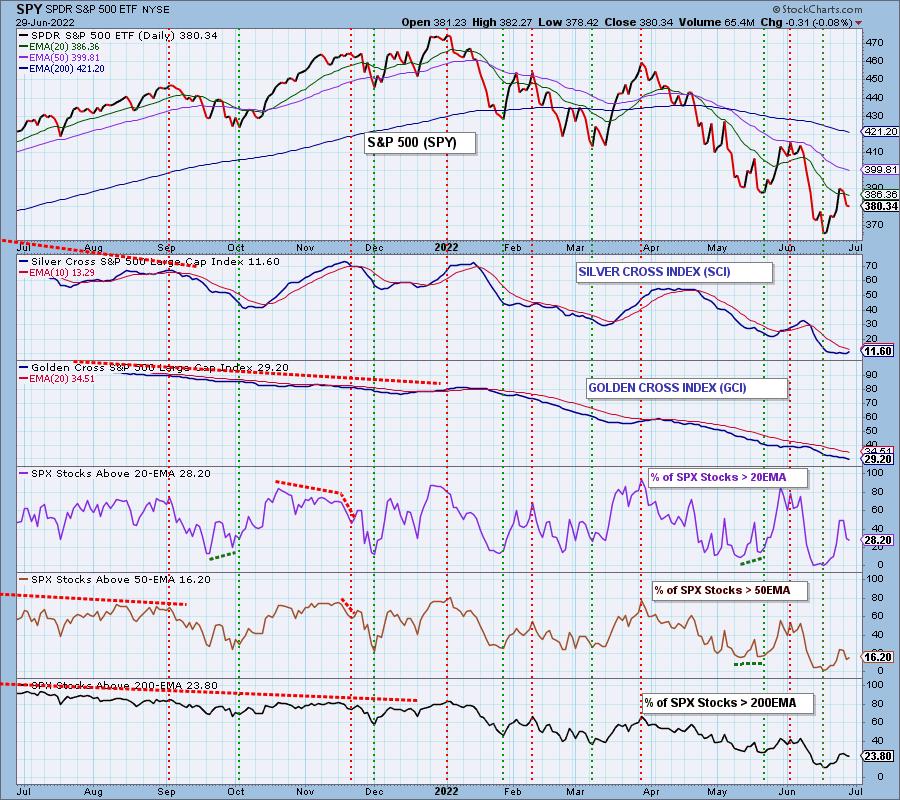Viewport: 900px width, 800px height.
Task: Click the Volume 65.4M value
Action: pyautogui.click(x=716, y=22)
